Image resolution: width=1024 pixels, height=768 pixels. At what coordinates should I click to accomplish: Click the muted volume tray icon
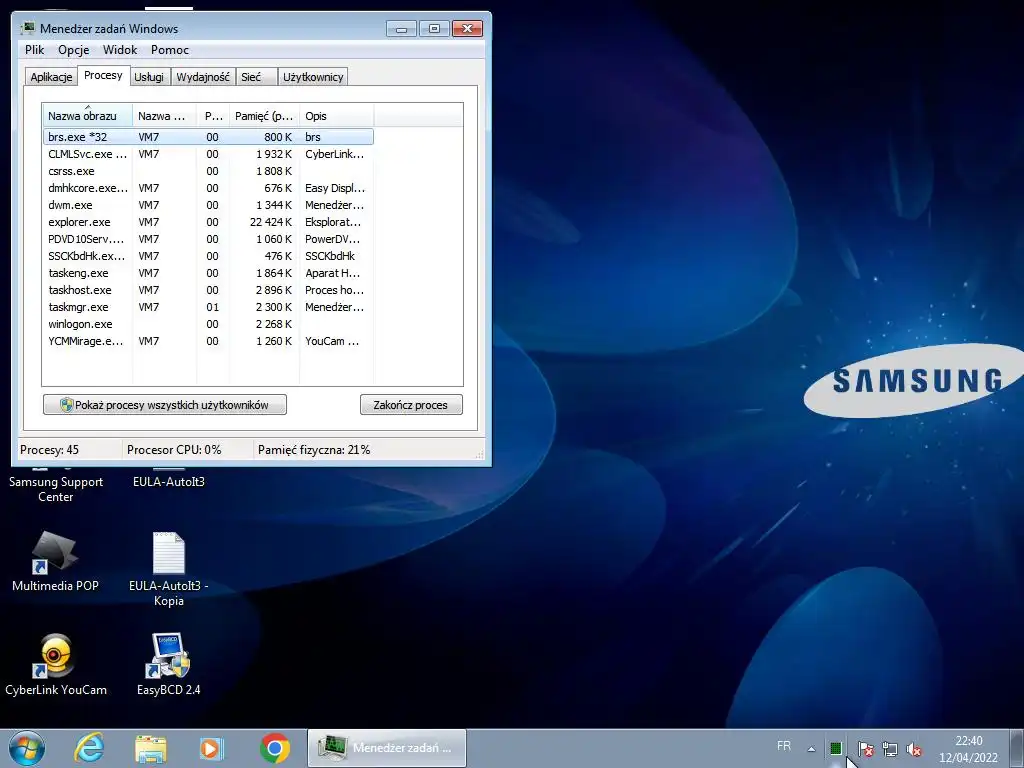pos(914,749)
